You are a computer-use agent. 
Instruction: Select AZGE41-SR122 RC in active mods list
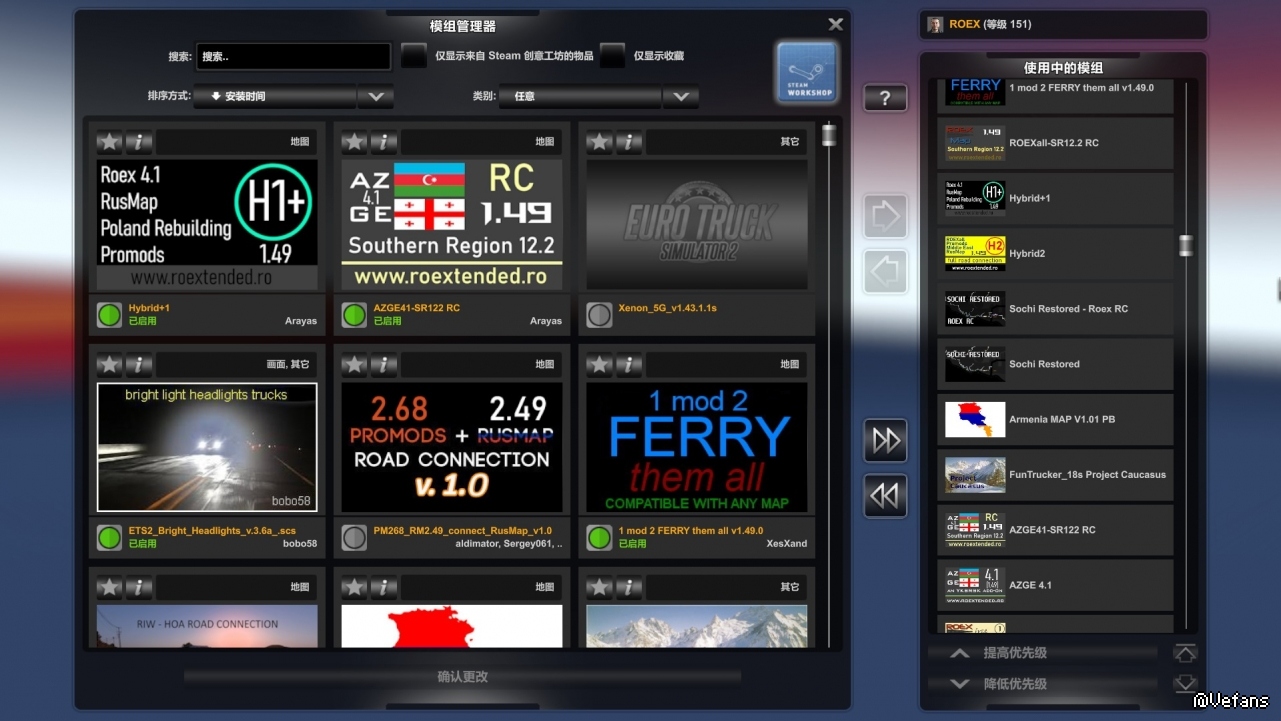[x=1055, y=530]
